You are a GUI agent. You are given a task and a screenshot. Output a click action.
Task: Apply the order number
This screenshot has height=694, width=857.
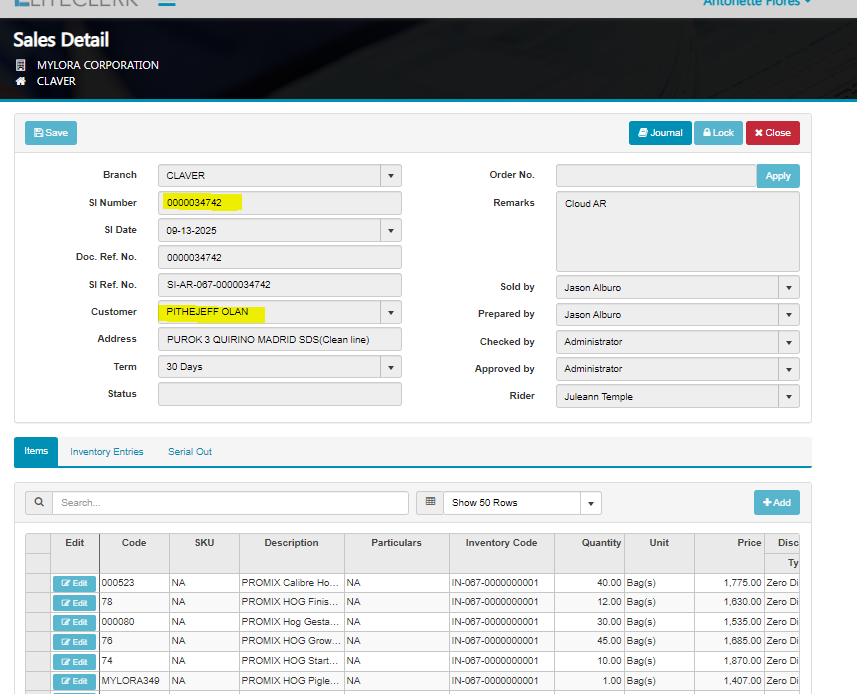[778, 176]
